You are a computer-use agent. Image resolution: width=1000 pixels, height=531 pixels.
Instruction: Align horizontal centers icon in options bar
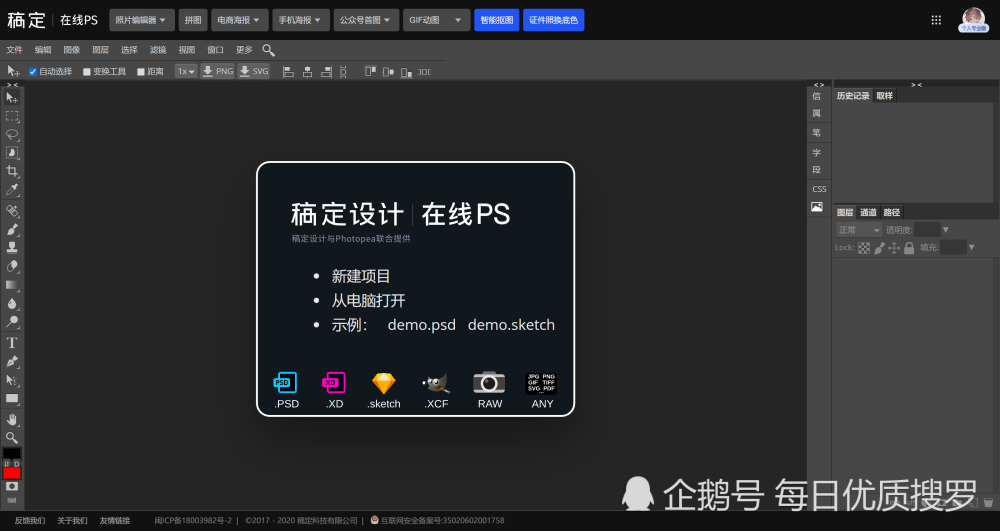(x=307, y=72)
